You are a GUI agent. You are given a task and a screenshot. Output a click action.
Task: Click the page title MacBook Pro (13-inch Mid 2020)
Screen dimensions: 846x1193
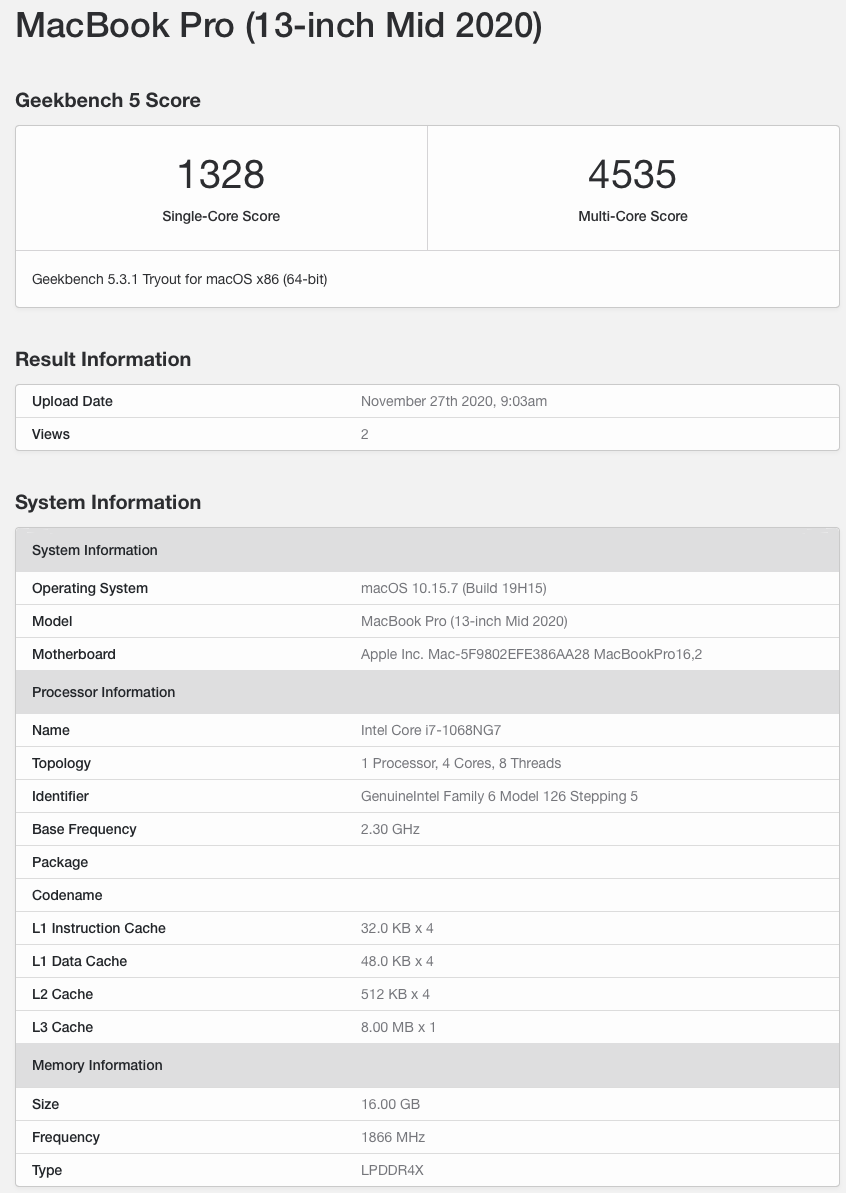278,25
